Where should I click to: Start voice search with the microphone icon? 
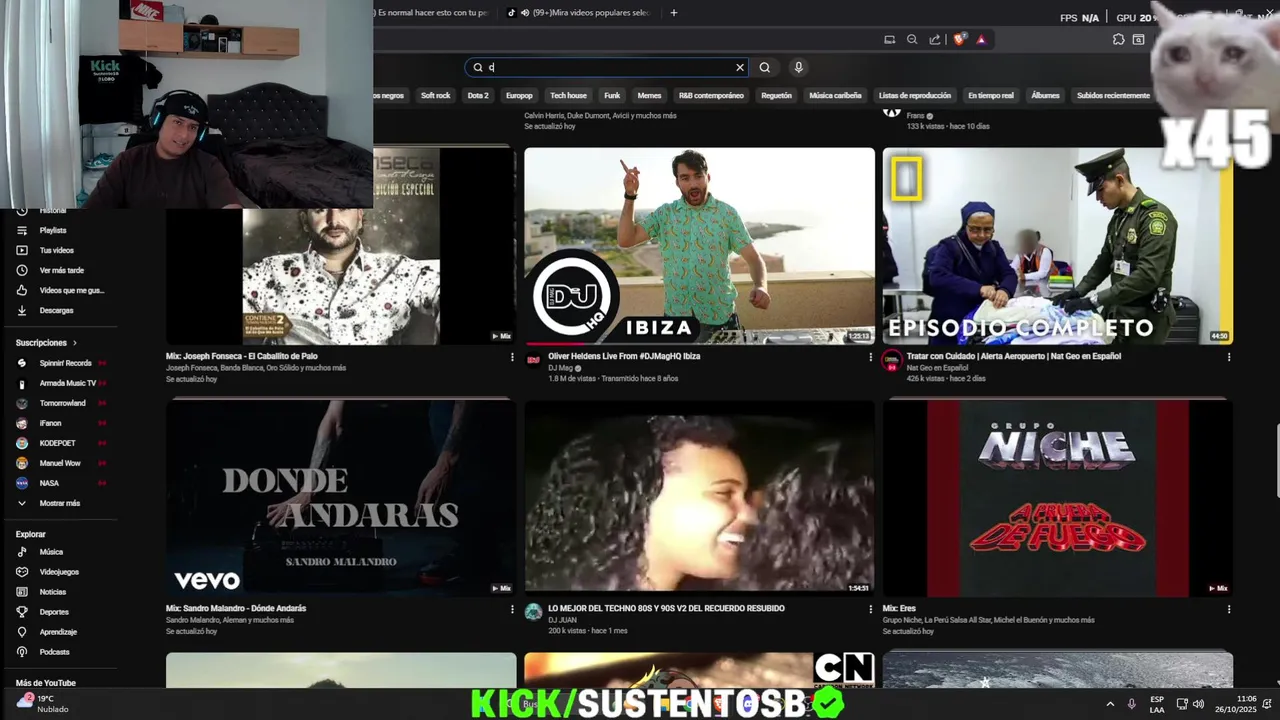(798, 67)
